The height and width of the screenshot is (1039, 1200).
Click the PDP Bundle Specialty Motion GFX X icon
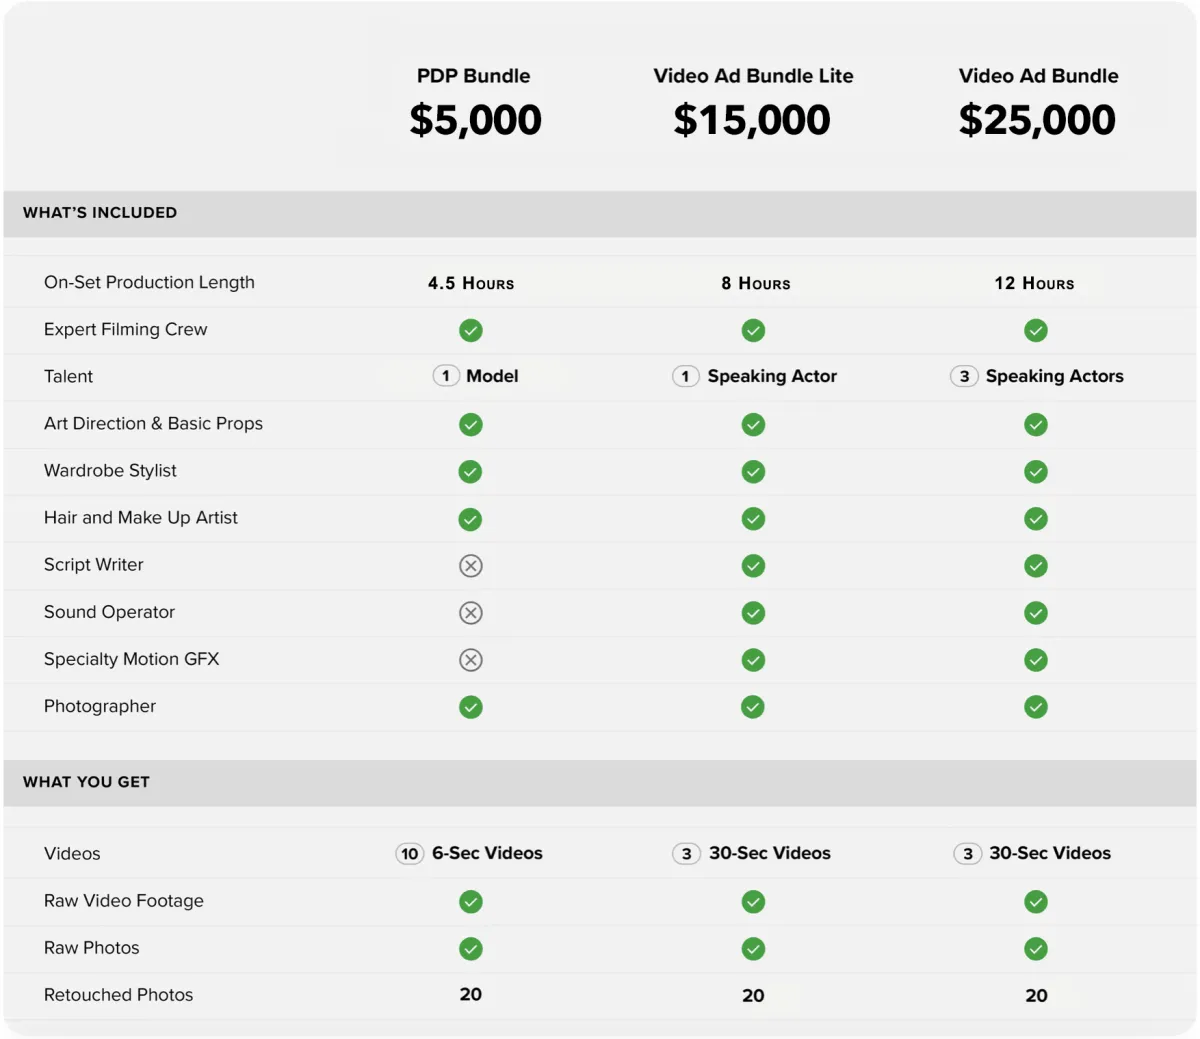coord(471,660)
